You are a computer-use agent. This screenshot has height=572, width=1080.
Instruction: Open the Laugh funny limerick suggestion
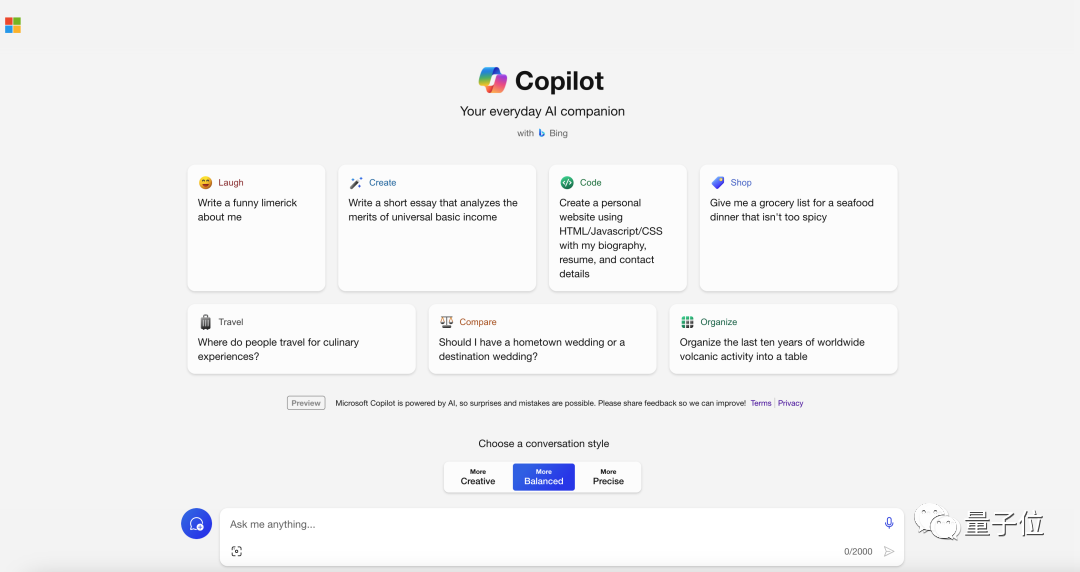click(x=256, y=227)
